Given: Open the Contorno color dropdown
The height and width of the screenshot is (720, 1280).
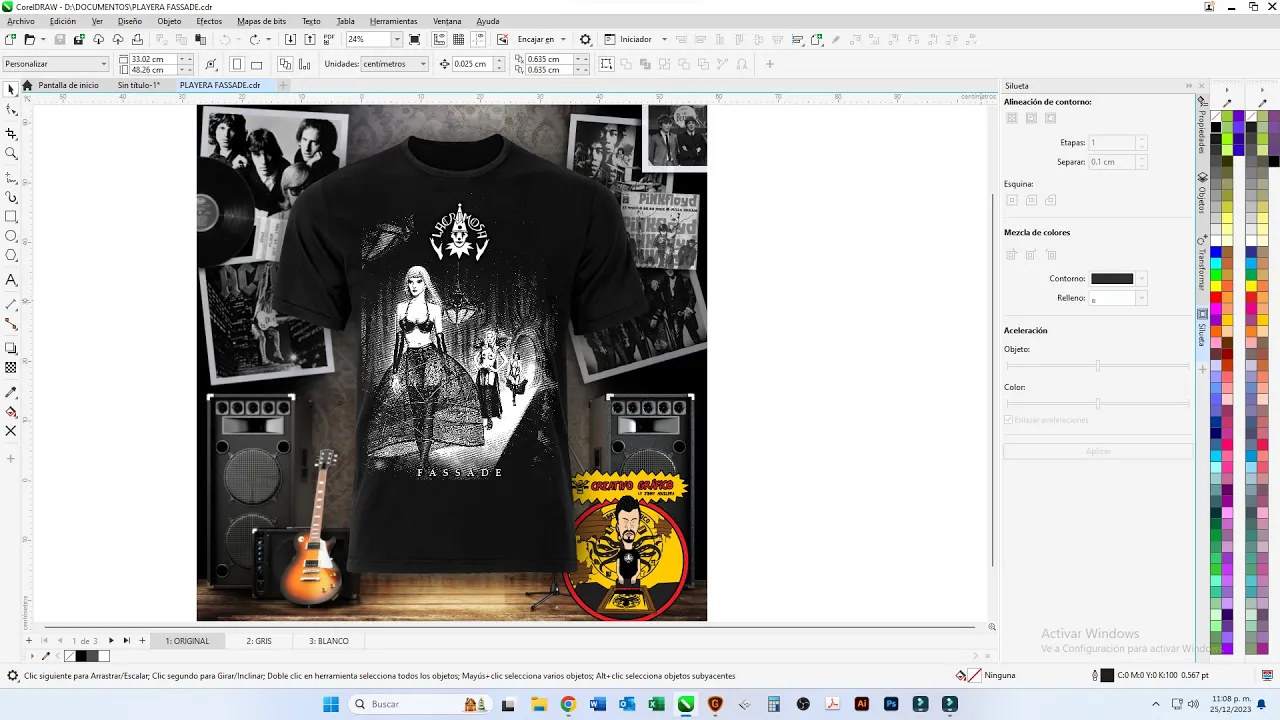Looking at the screenshot, I should [x=1142, y=279].
